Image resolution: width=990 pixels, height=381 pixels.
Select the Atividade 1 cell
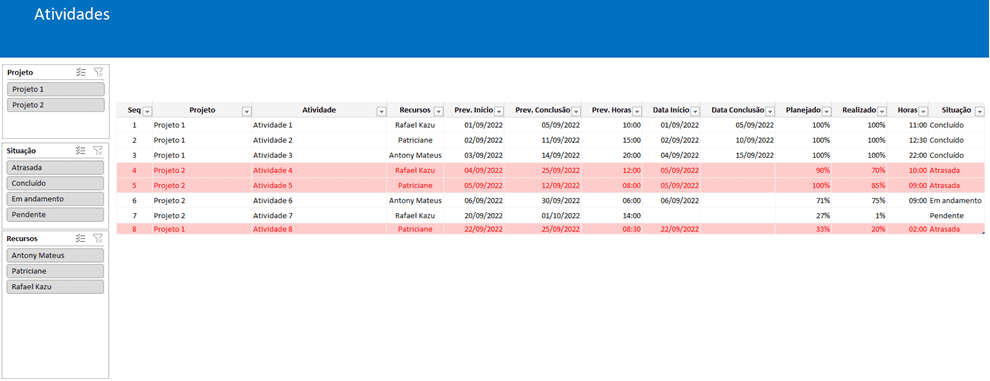click(319, 125)
